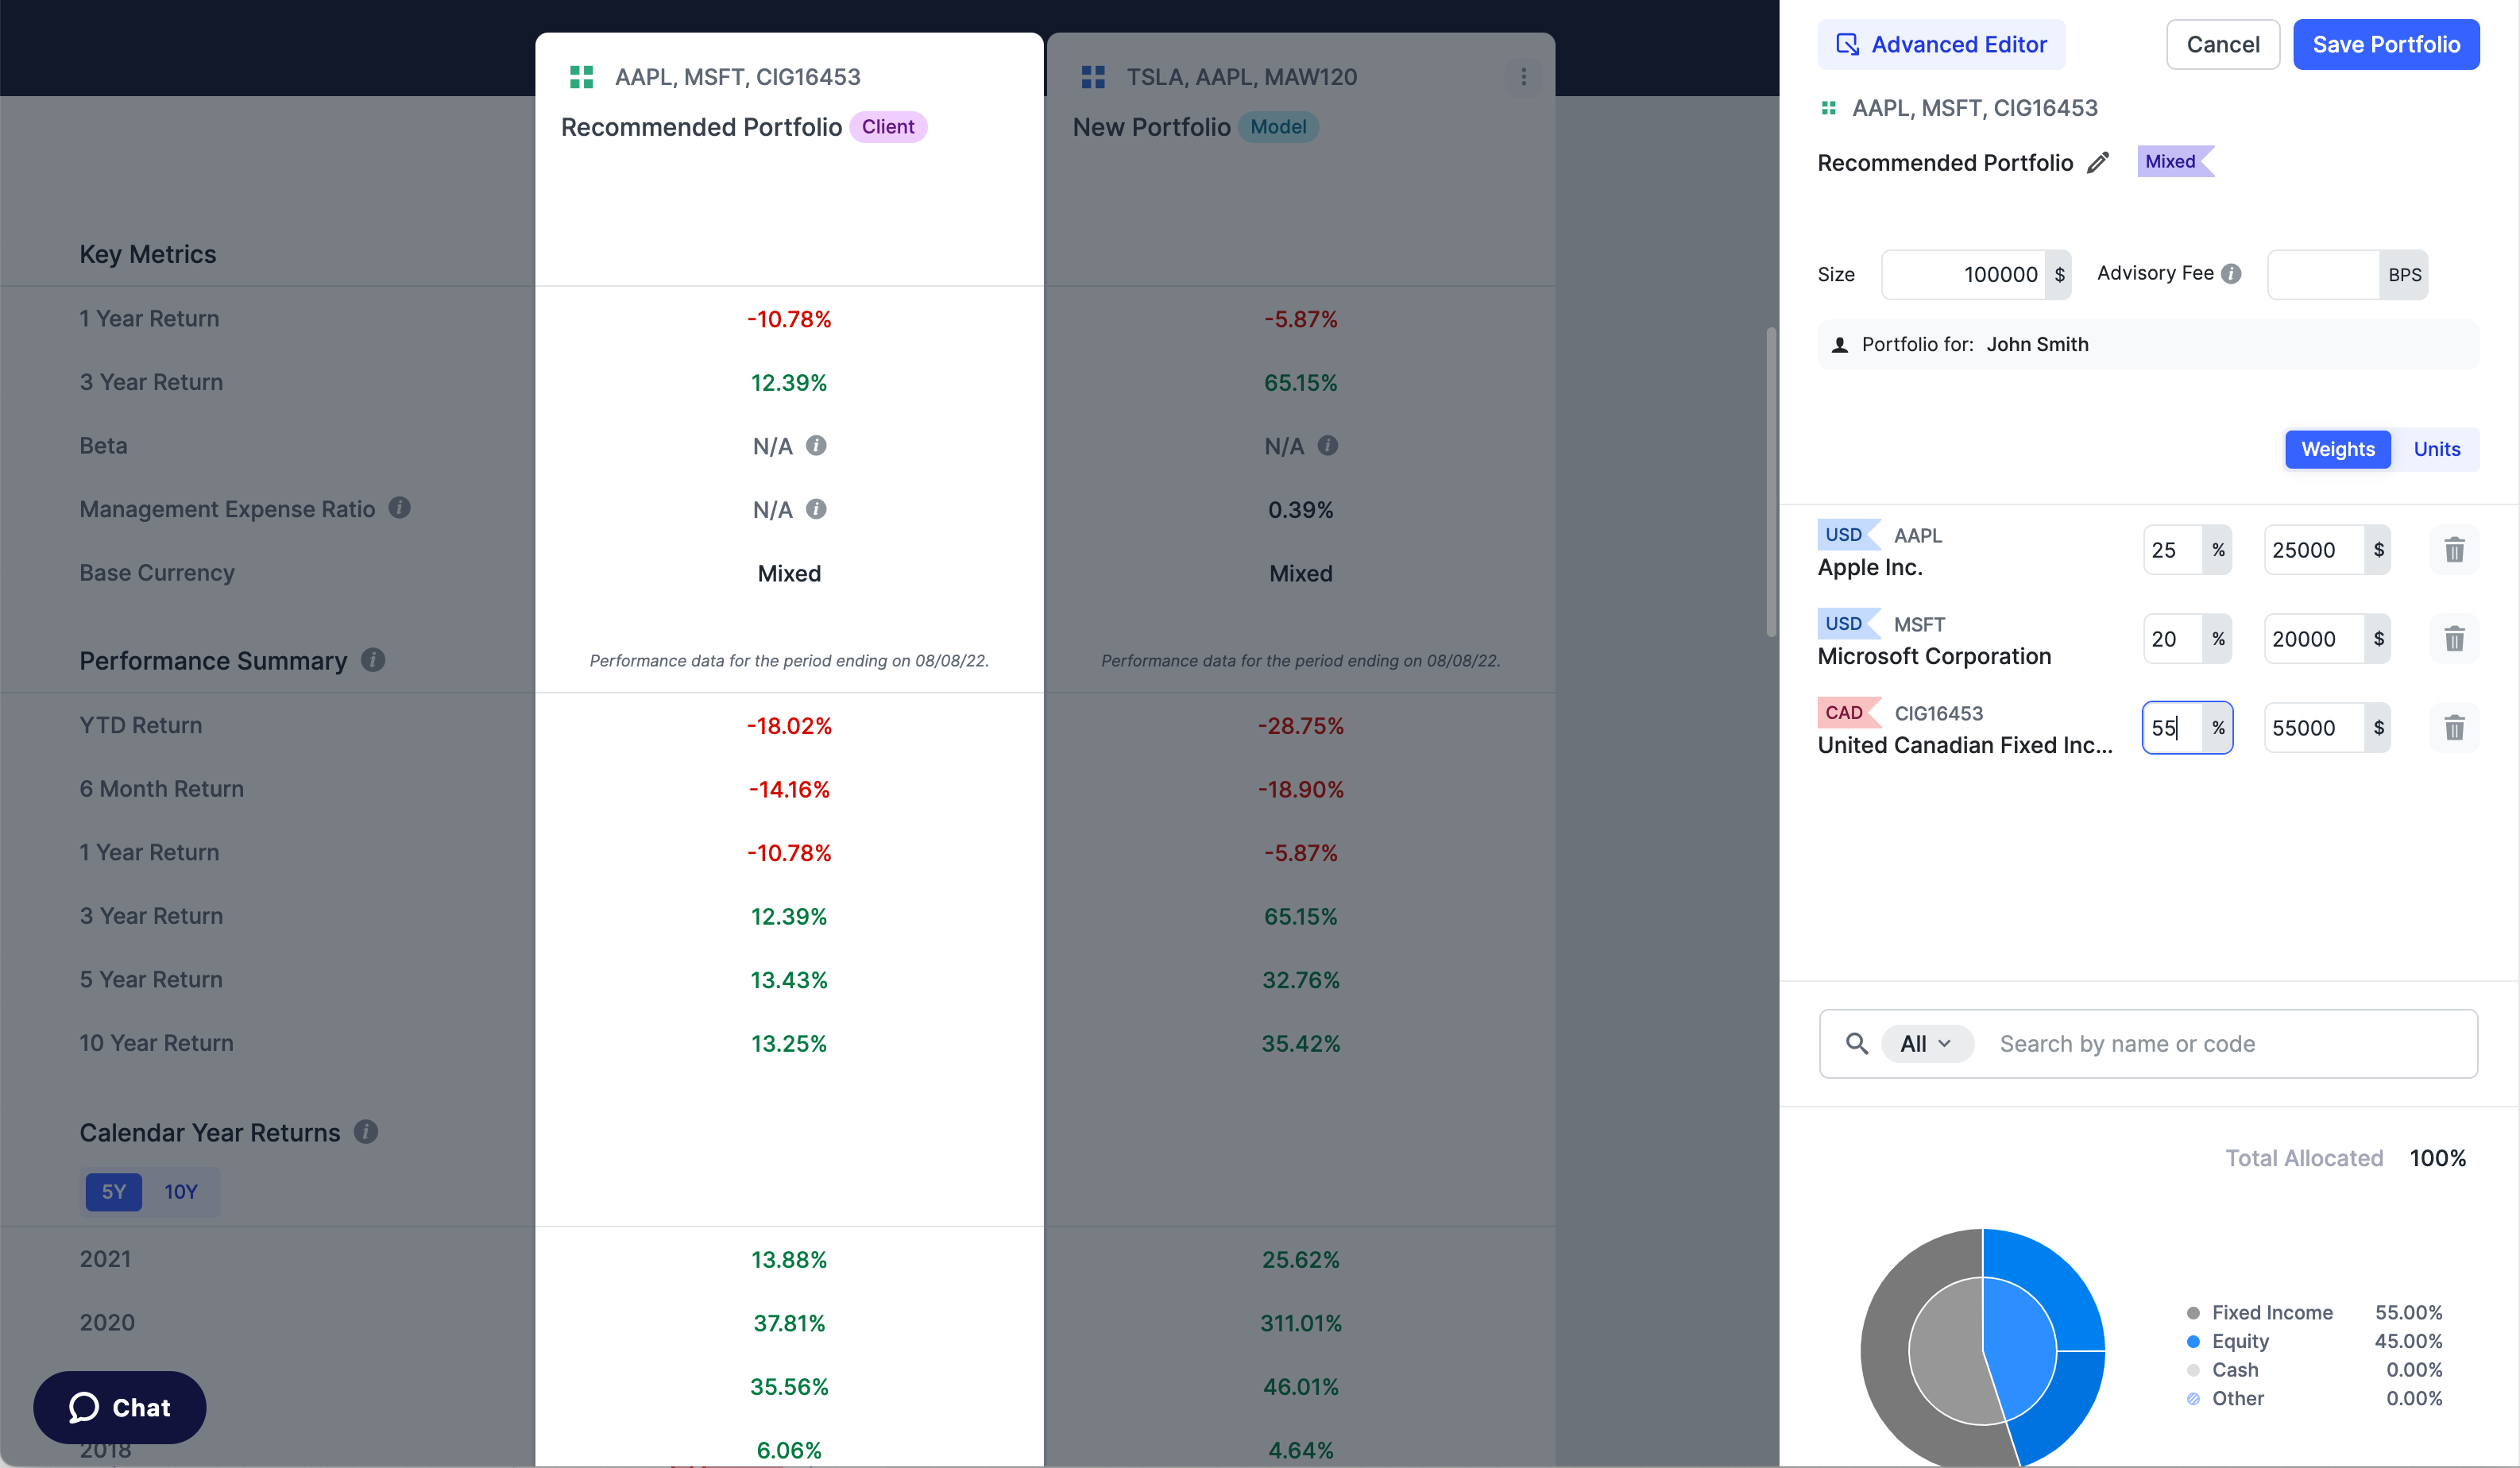Open the All filter dropdown in the search bar
The width and height of the screenshot is (2520, 1468).
point(1927,1043)
